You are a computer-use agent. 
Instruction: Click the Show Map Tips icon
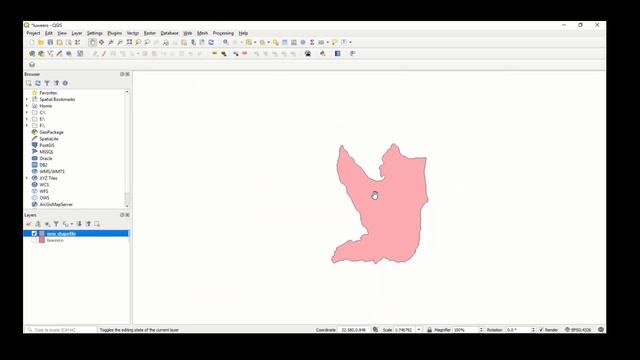335,42
